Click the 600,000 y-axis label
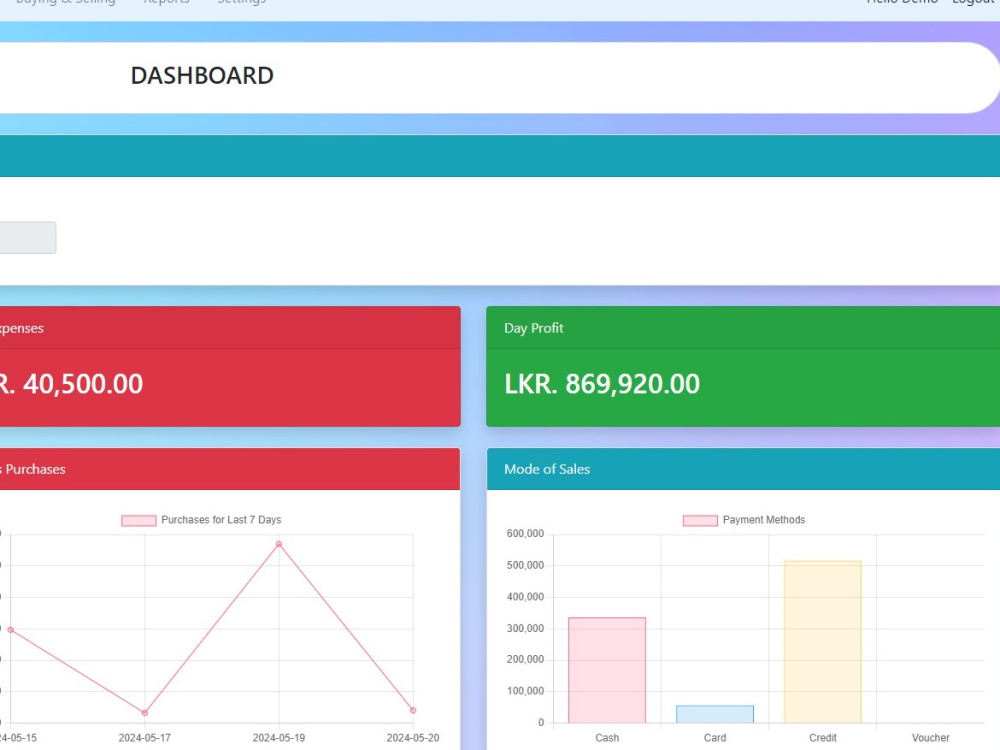The width and height of the screenshot is (1000, 750). pos(526,534)
